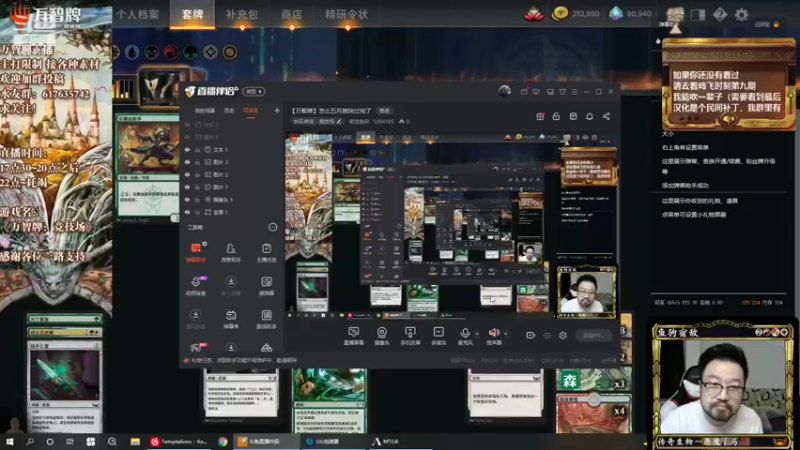Image resolution: width=800 pixels, height=450 pixels.
Task: Add a 手机投屏 phone cast source
Action: coord(410,336)
